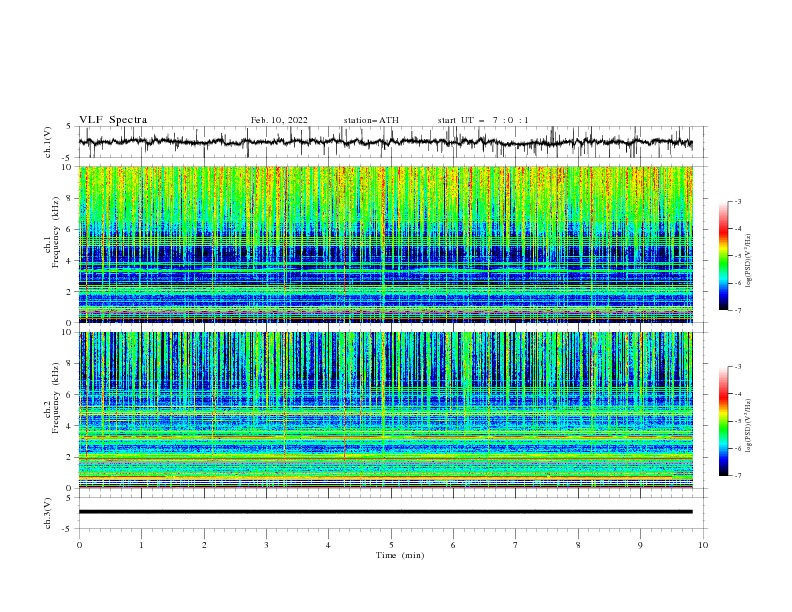Click the time axis tick label "6"
Image resolution: width=792 pixels, height=612 pixels.
click(x=454, y=545)
